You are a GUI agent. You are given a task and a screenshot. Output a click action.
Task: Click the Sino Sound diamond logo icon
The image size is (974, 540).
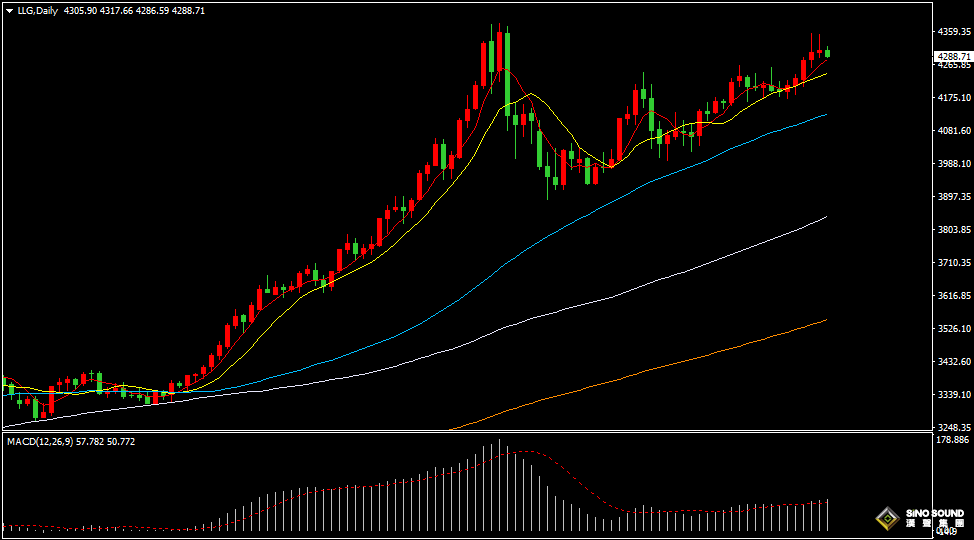coord(887,518)
